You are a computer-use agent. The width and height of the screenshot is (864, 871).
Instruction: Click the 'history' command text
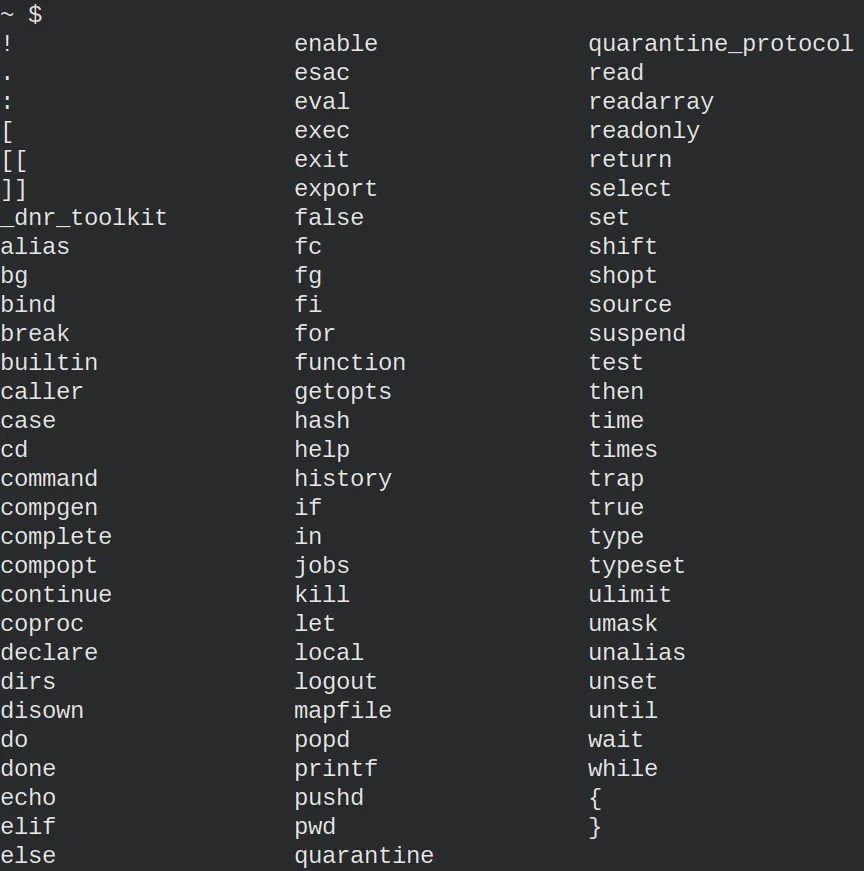[x=343, y=479]
